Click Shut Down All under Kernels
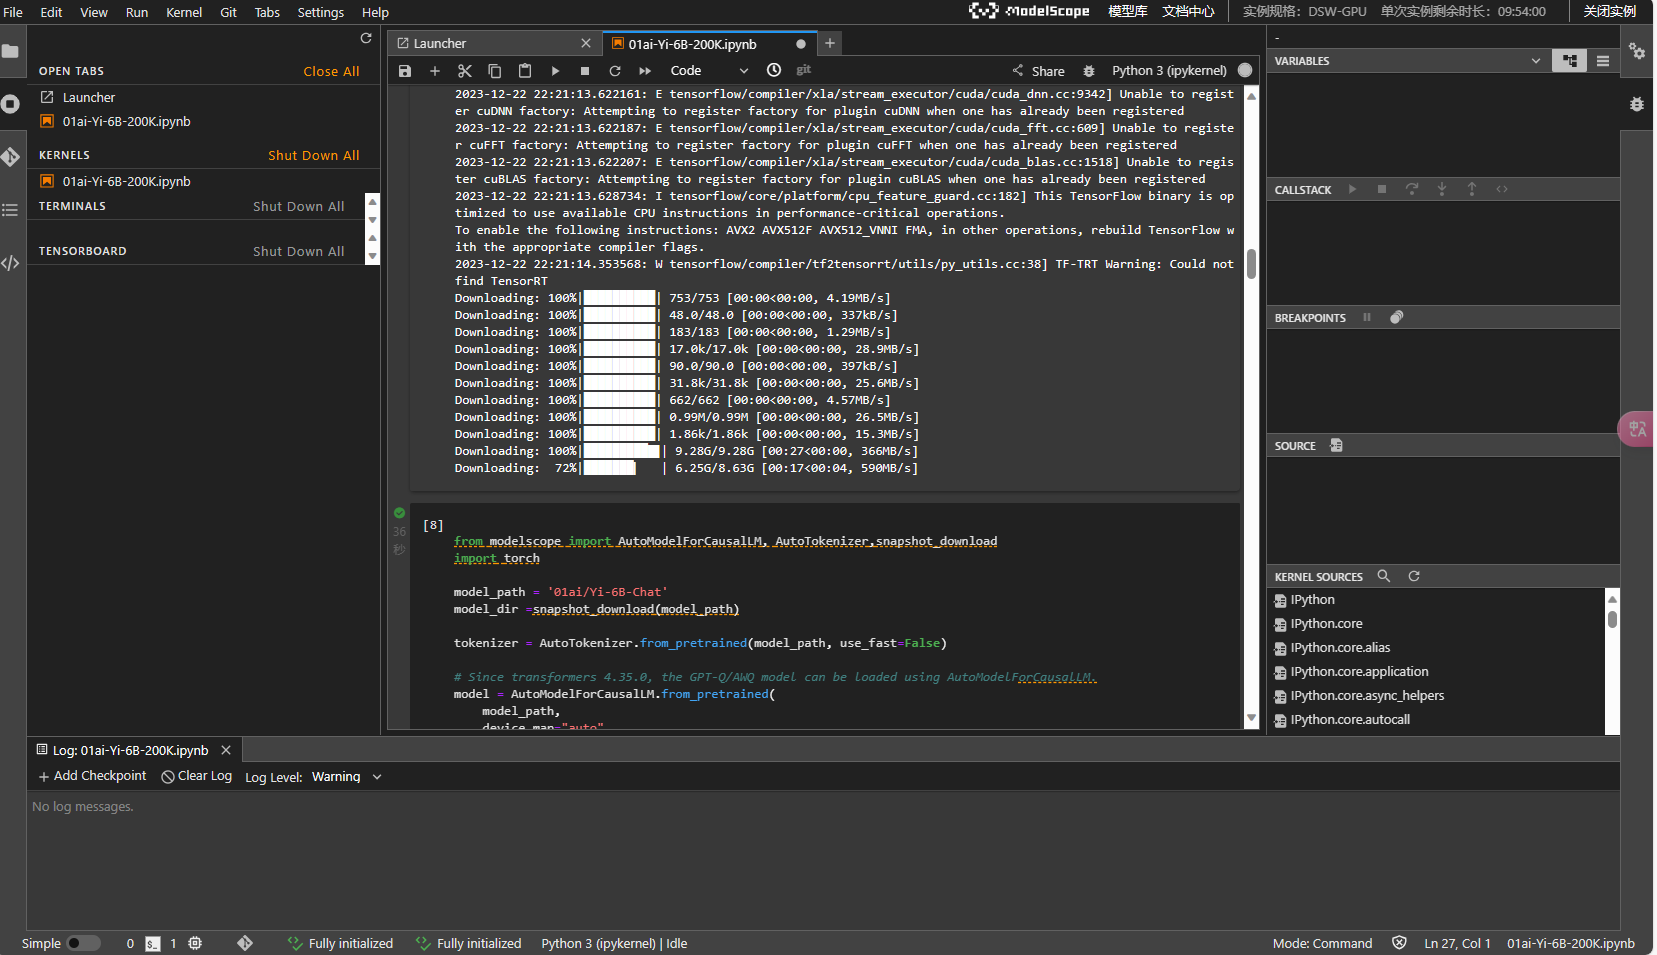 313,155
